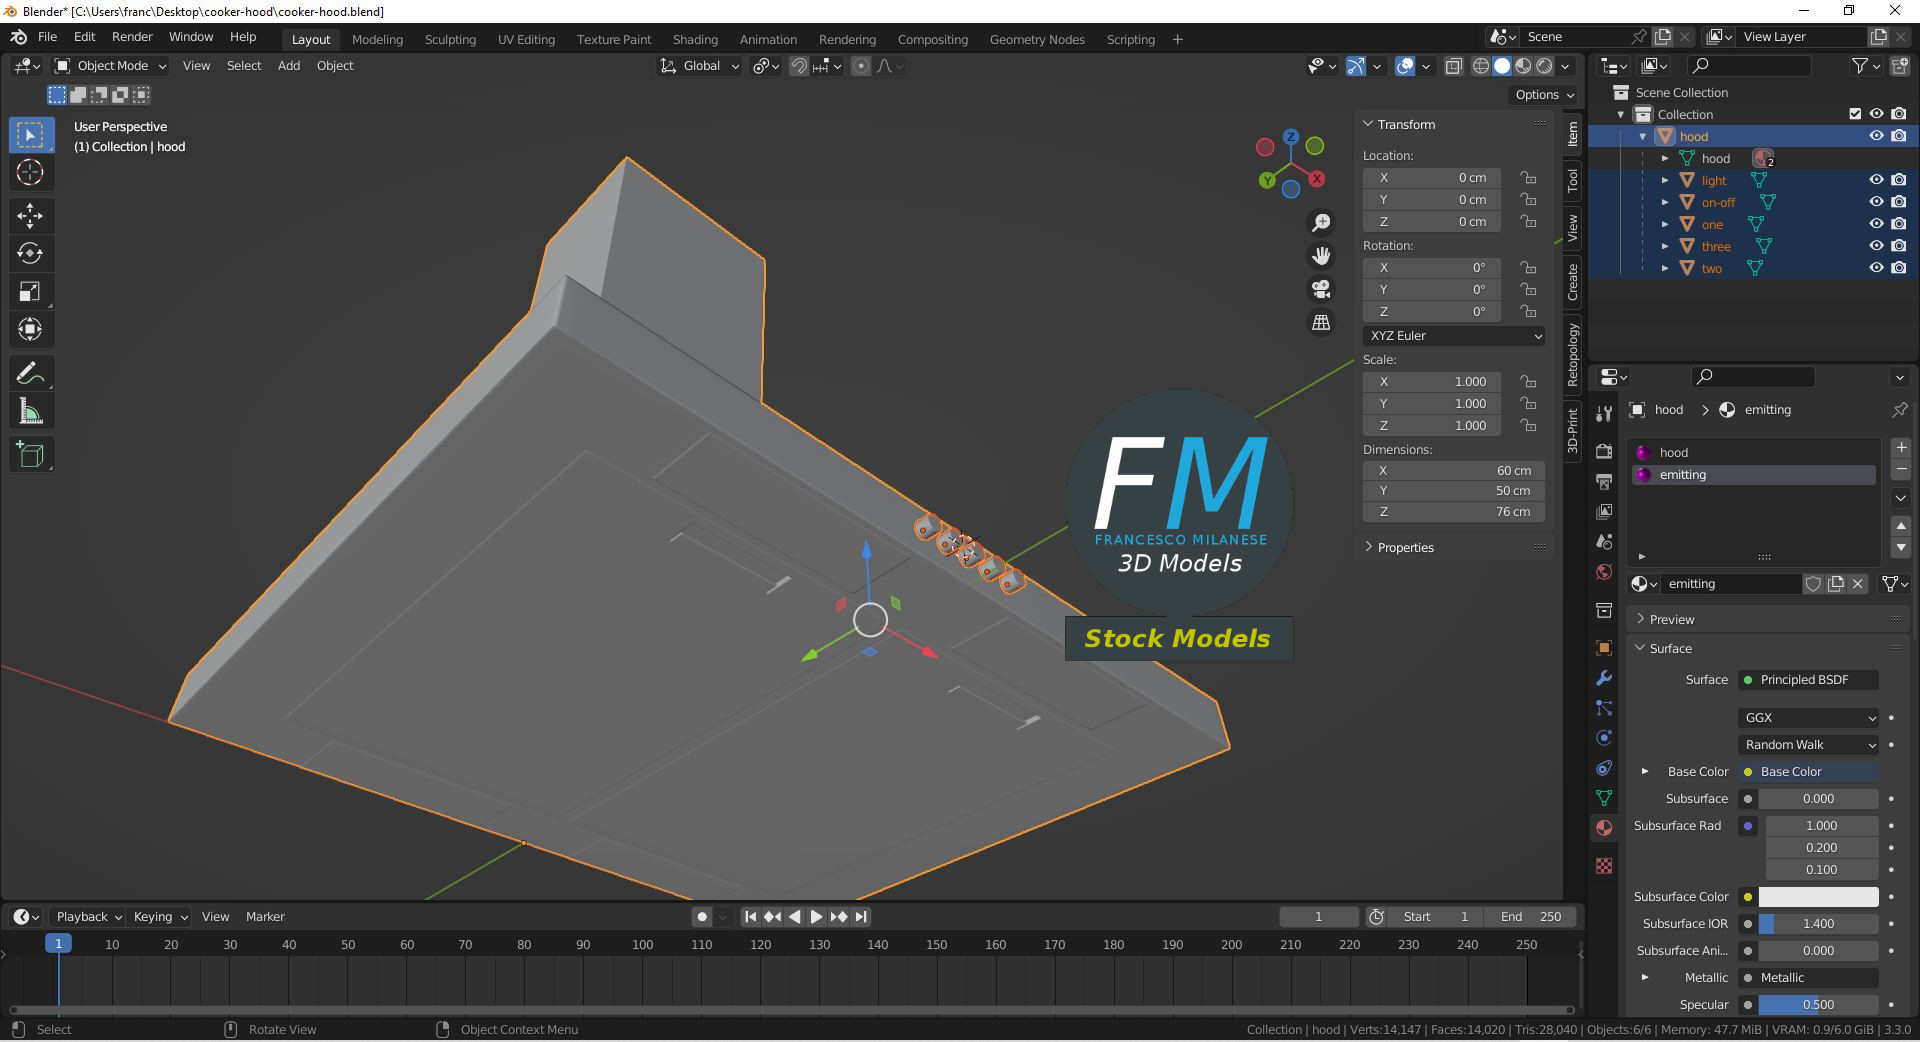1920x1042 pixels.
Task: Toggle auto keying record button
Action: (x=702, y=917)
